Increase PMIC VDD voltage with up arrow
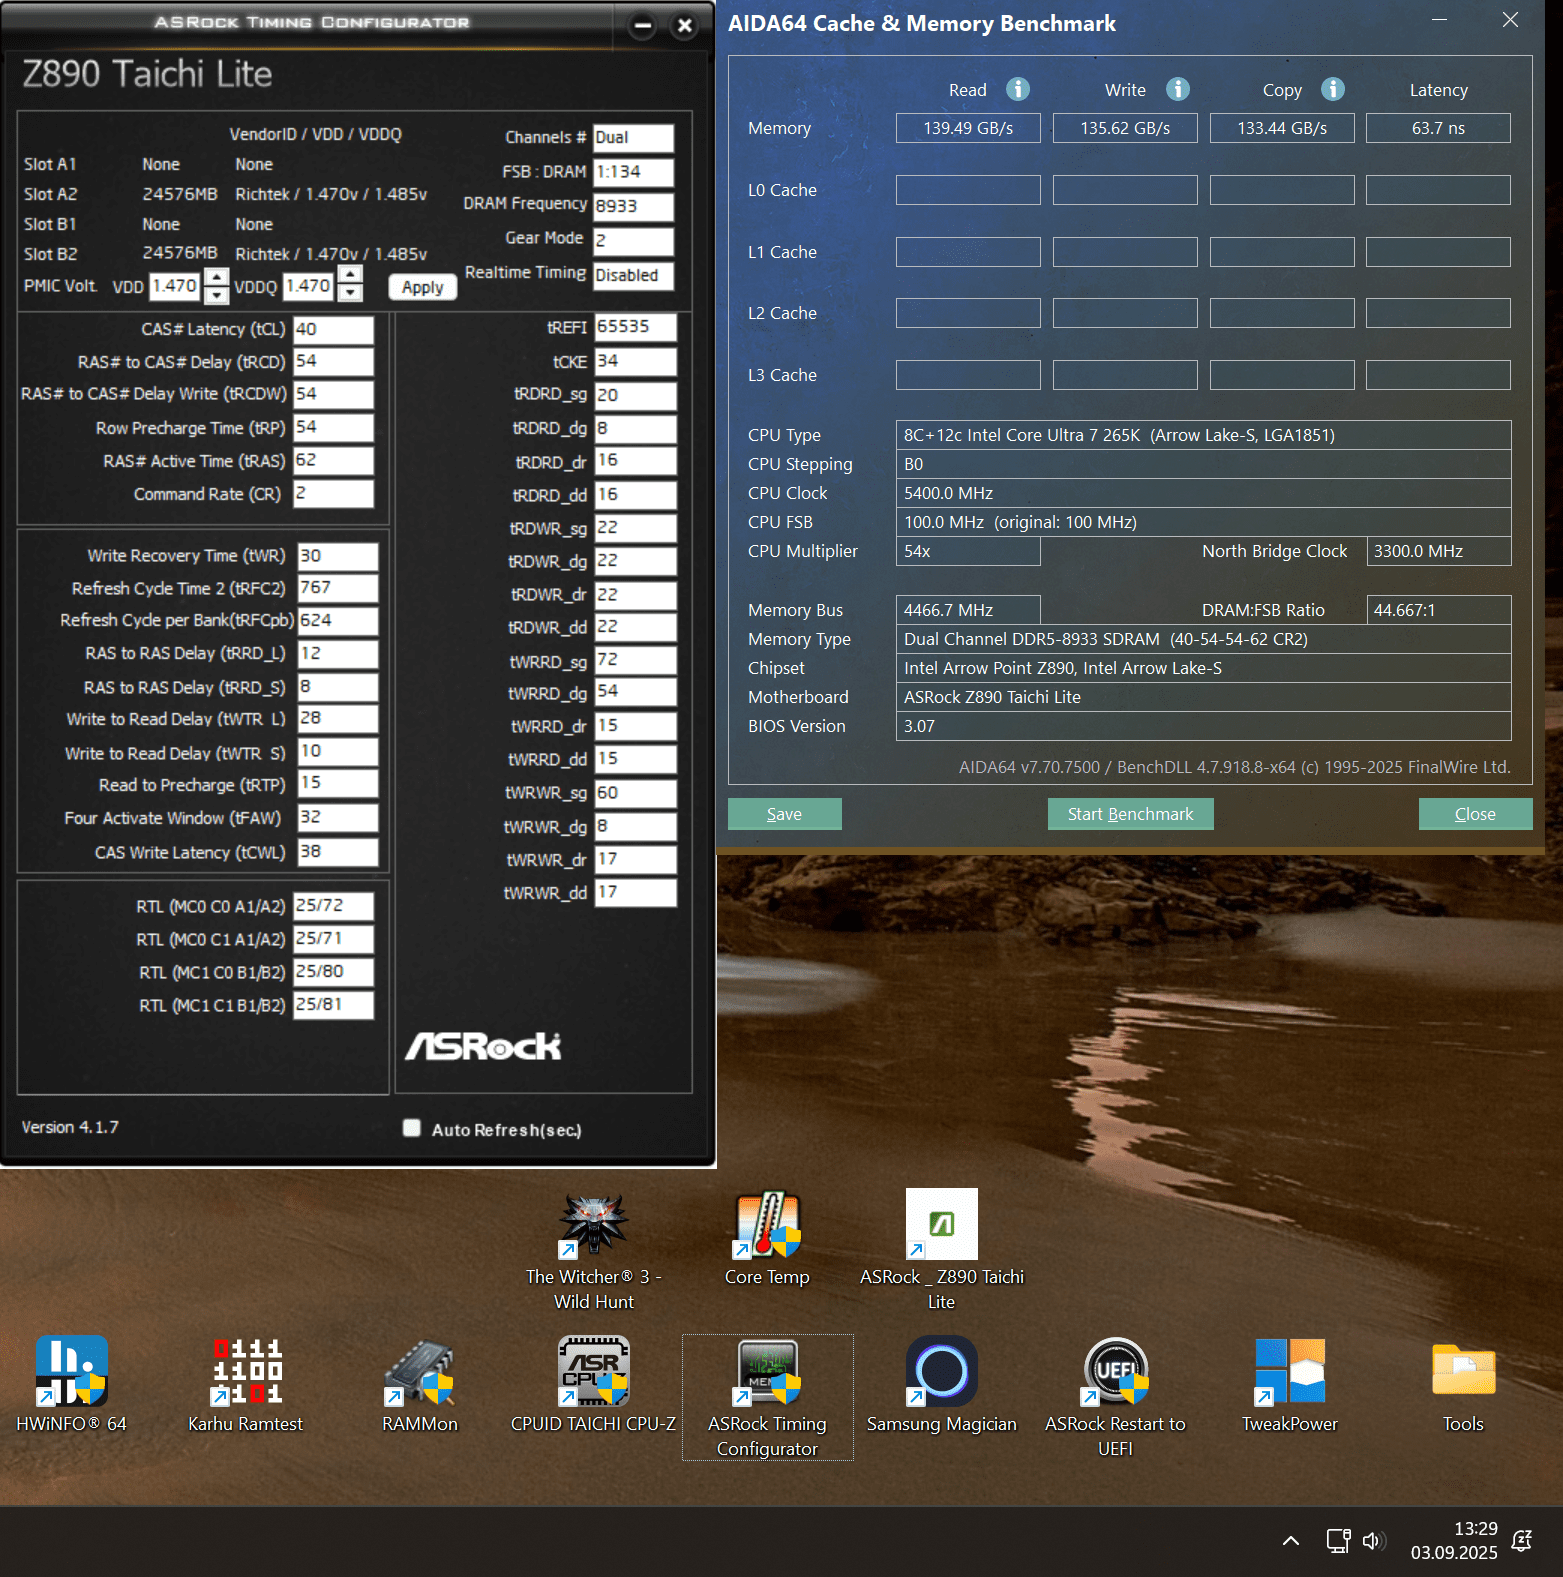This screenshot has height=1577, width=1563. pyautogui.click(x=217, y=277)
